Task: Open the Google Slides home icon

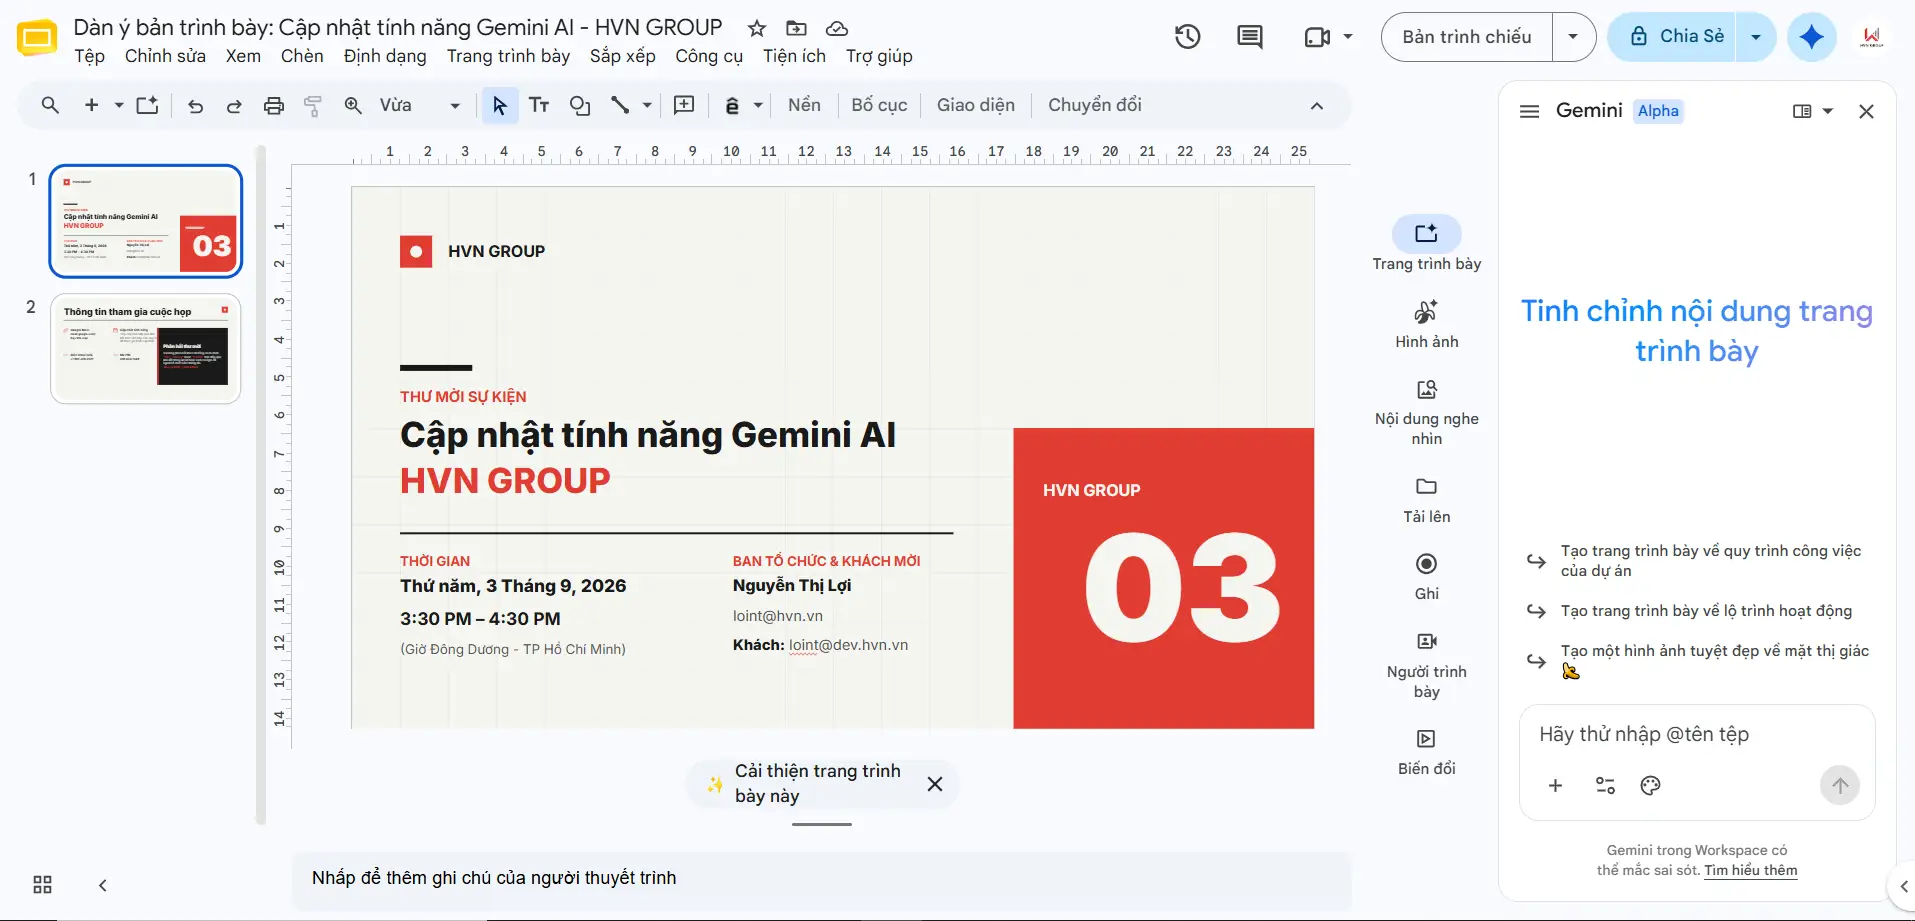Action: [x=37, y=39]
